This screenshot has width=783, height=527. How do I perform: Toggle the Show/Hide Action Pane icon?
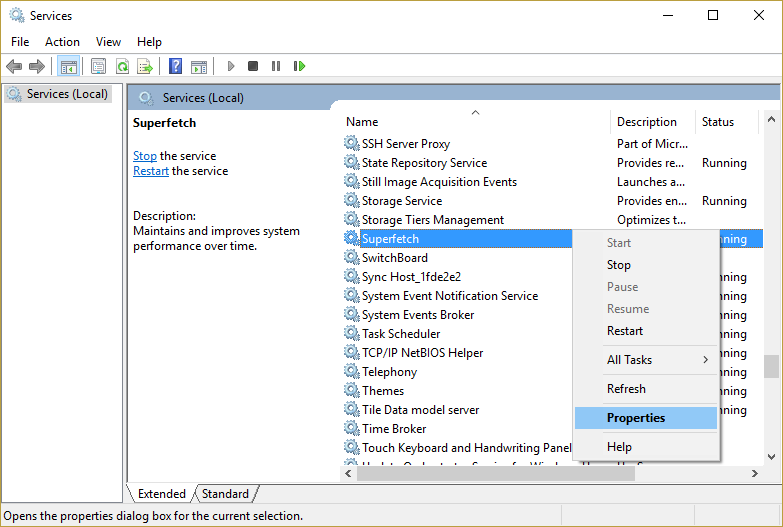tap(199, 66)
